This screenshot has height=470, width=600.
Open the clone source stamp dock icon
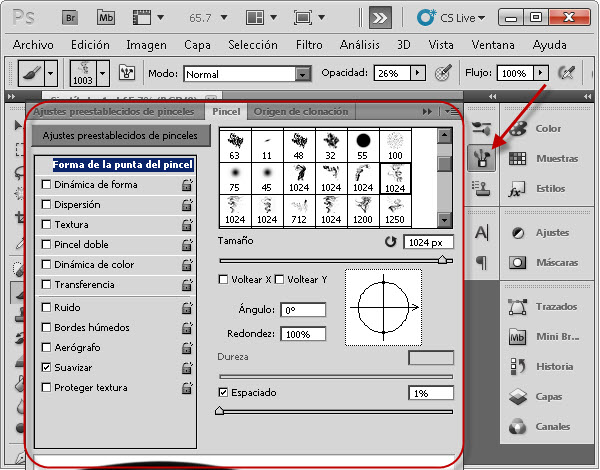pos(482,188)
